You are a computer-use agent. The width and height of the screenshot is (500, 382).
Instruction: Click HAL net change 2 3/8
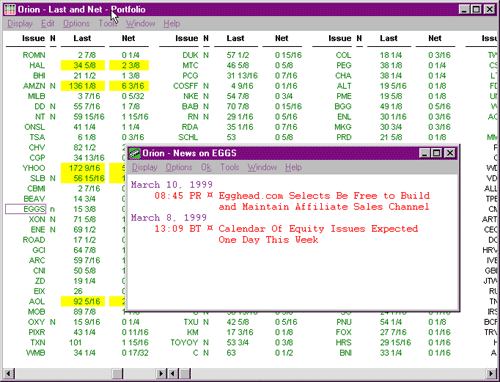click(129, 65)
